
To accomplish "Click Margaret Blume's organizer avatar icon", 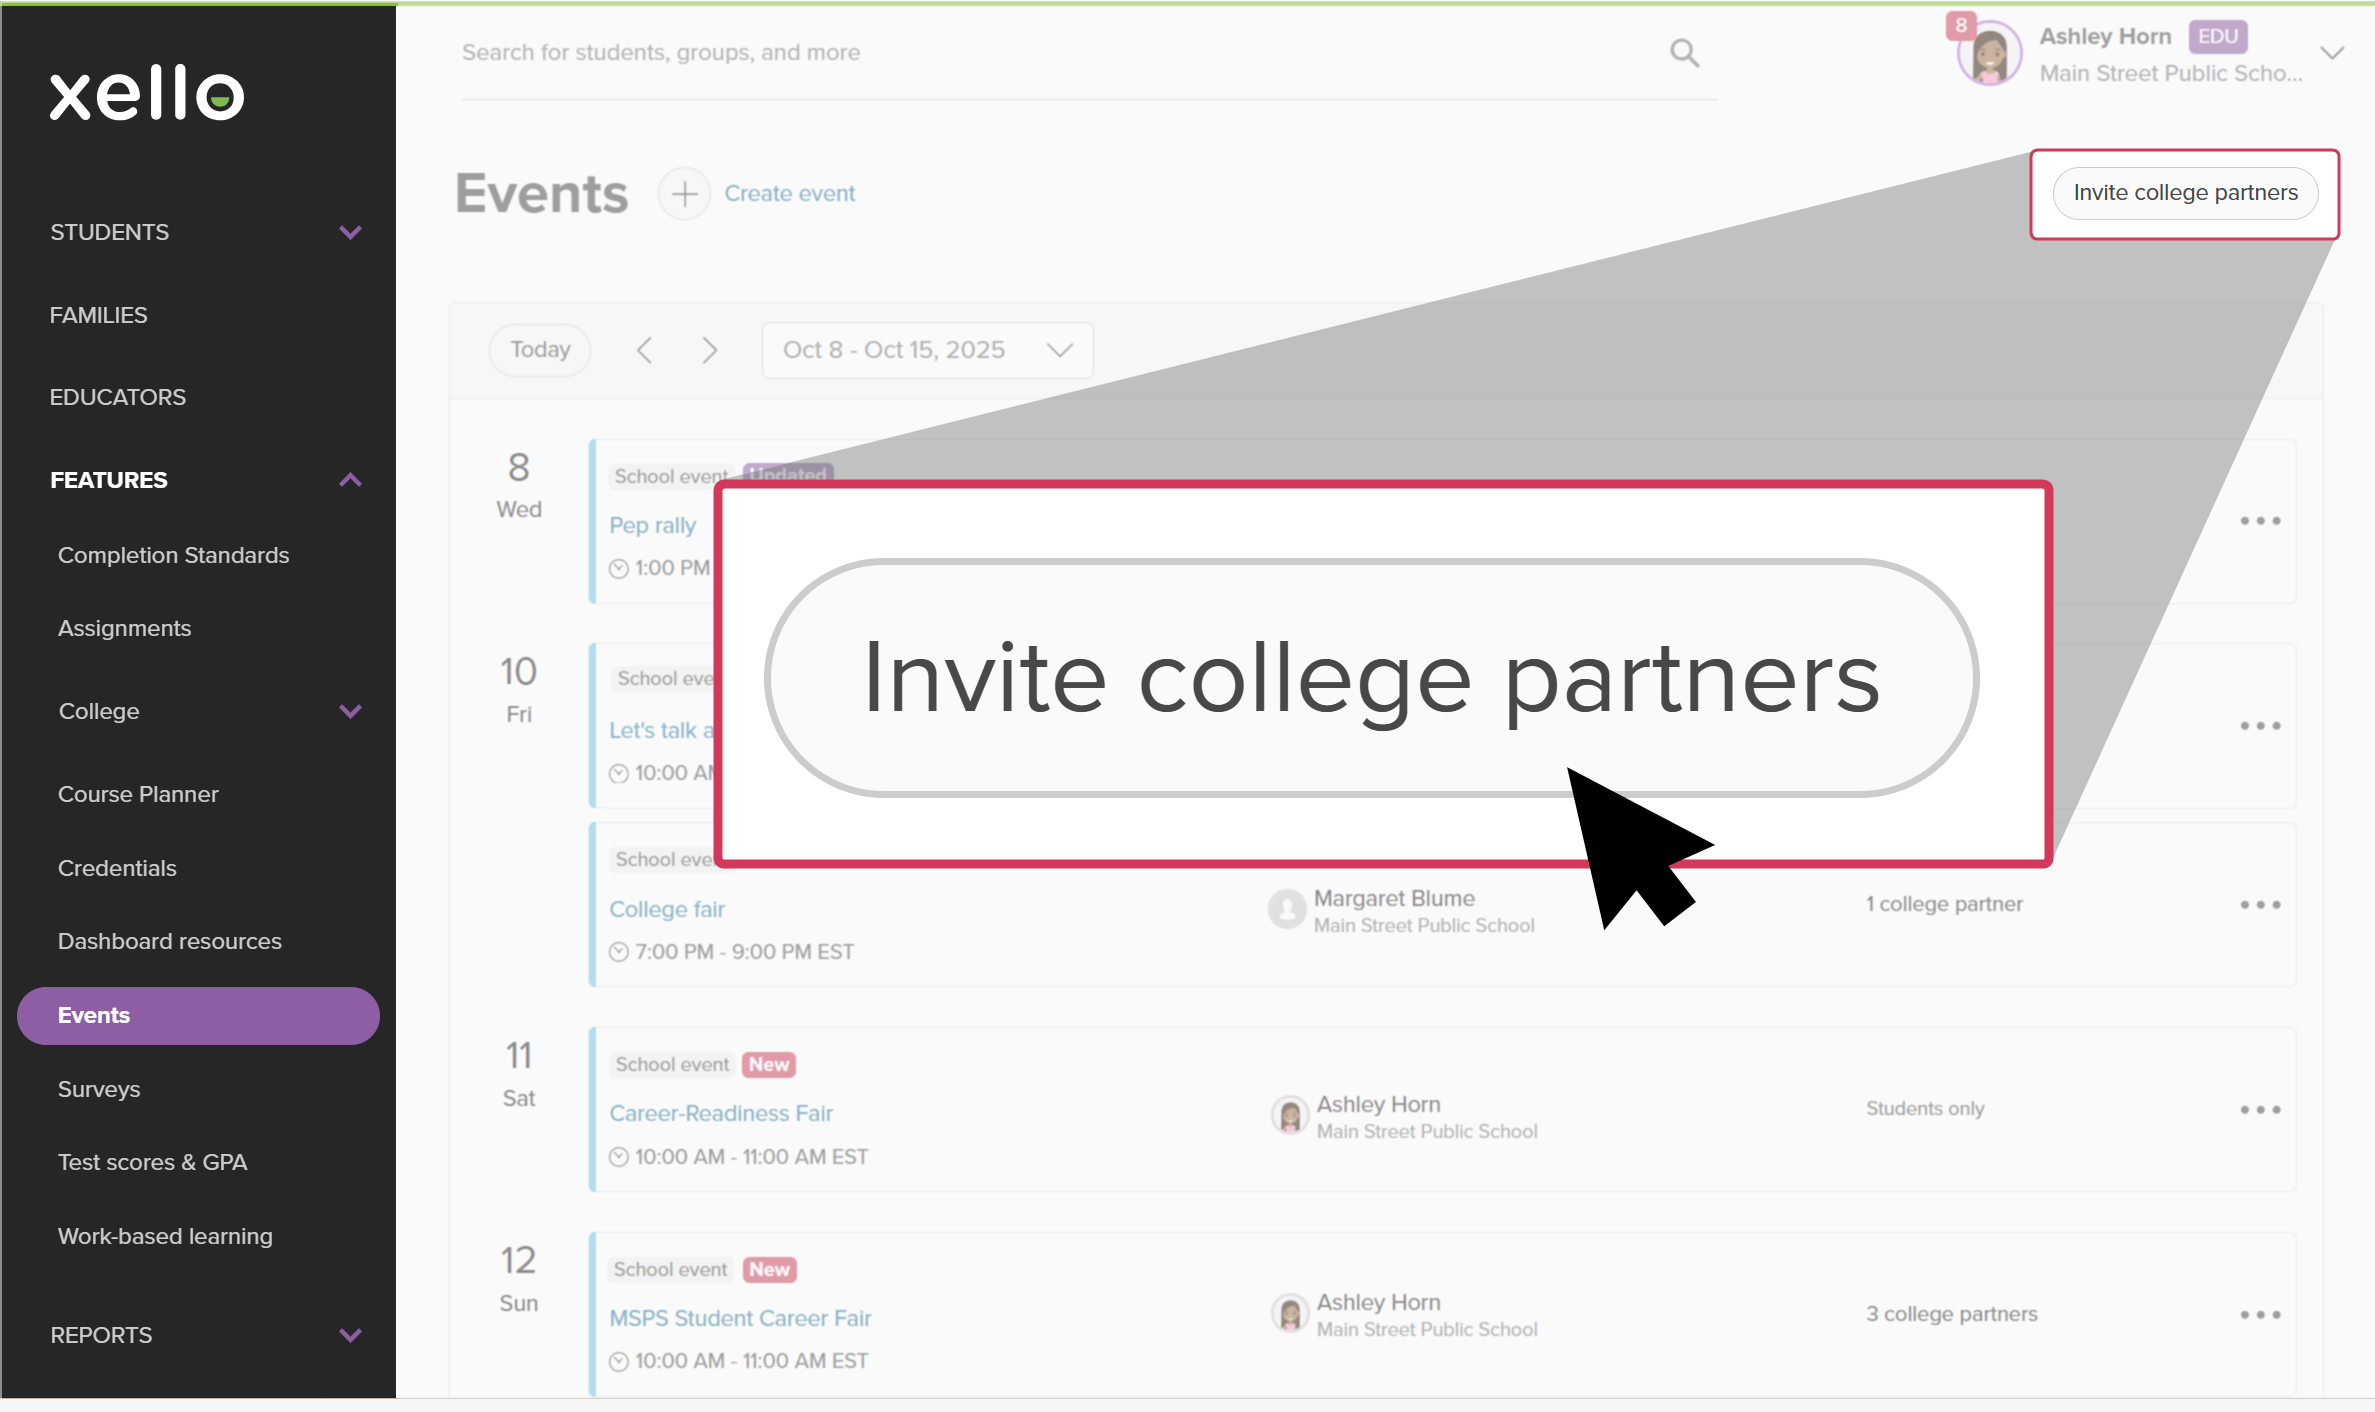I will pos(1287,909).
